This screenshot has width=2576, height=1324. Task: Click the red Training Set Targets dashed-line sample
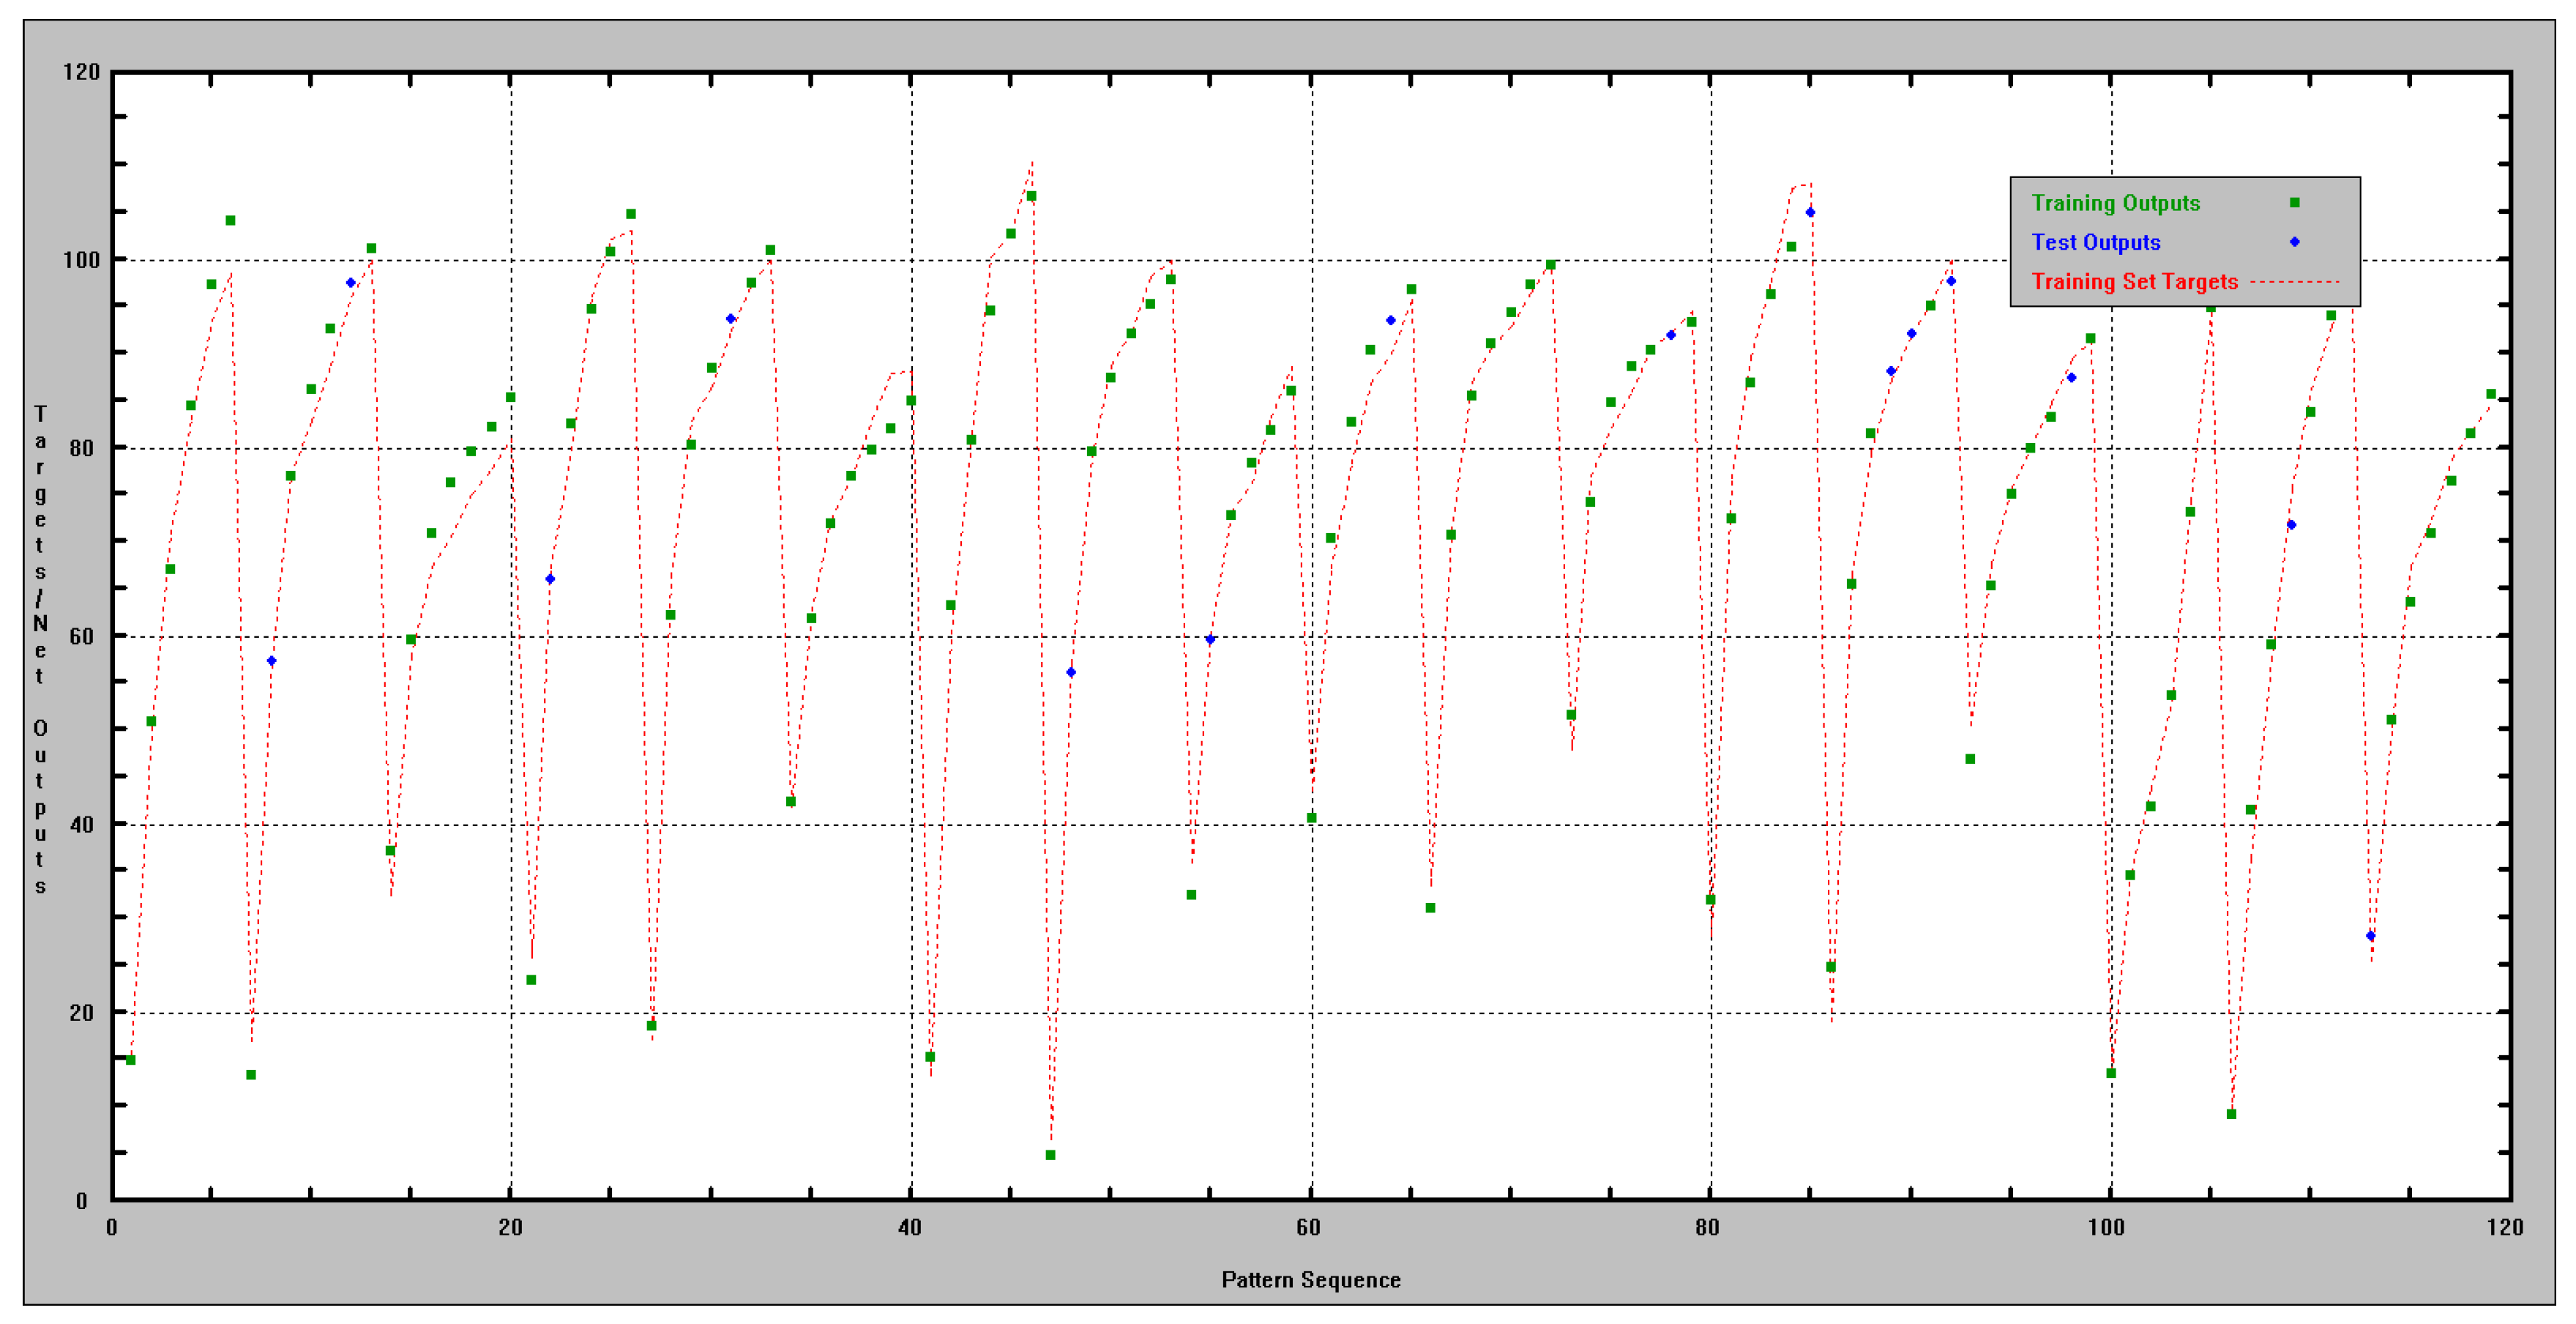(x=2295, y=283)
